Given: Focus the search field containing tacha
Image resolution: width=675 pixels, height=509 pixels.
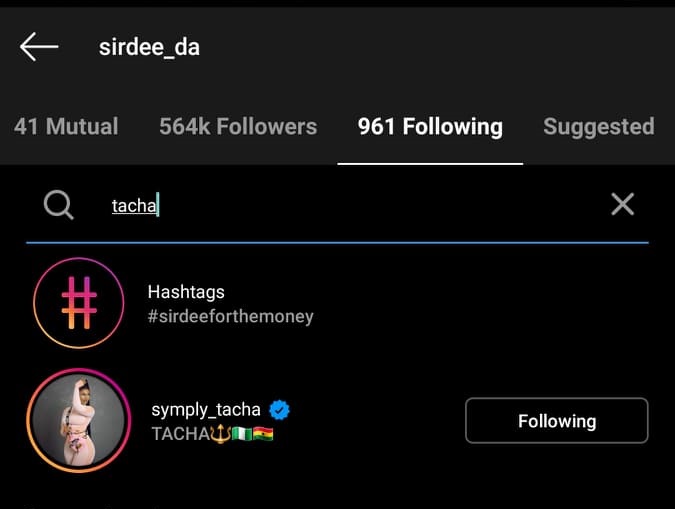Looking at the screenshot, I should (337, 205).
